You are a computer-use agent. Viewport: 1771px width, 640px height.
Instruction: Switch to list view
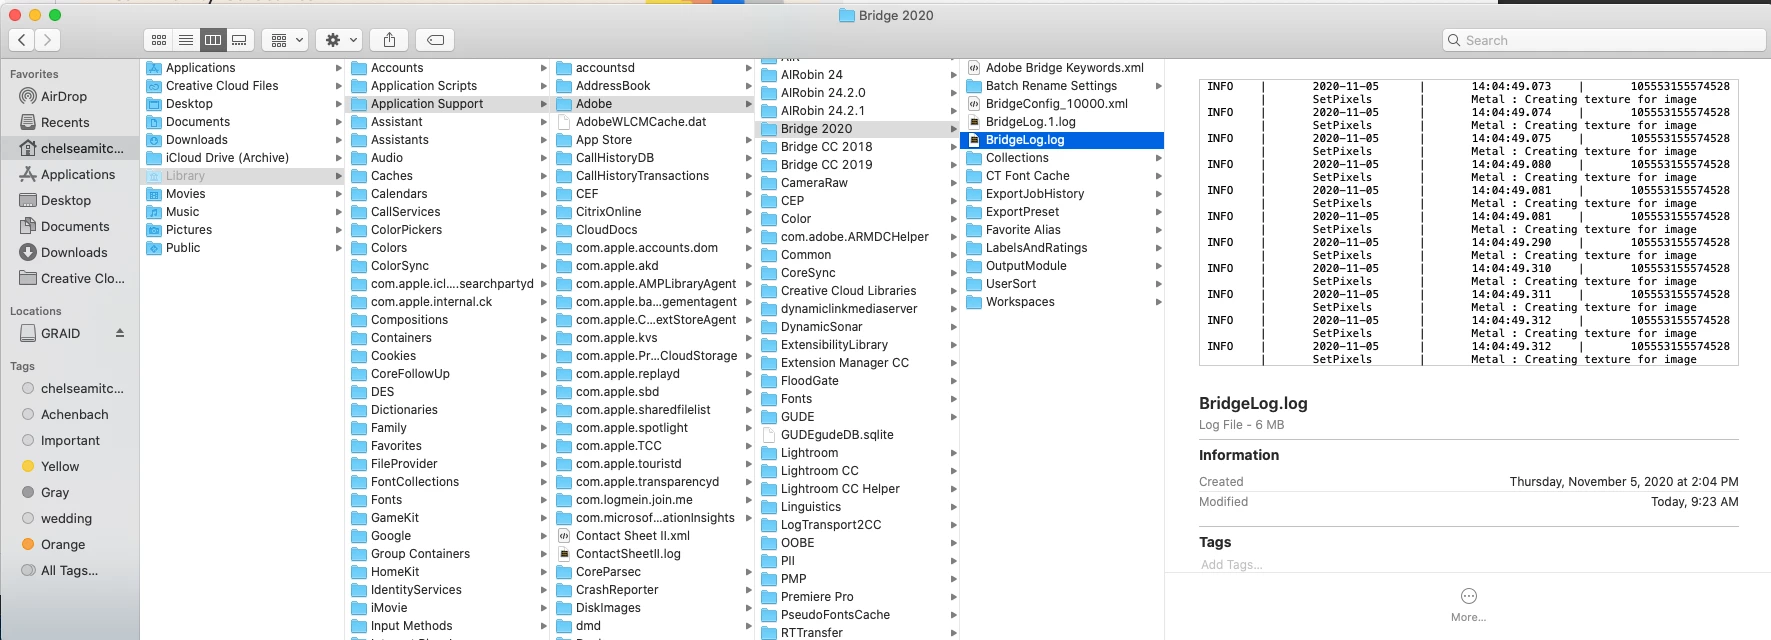[185, 40]
